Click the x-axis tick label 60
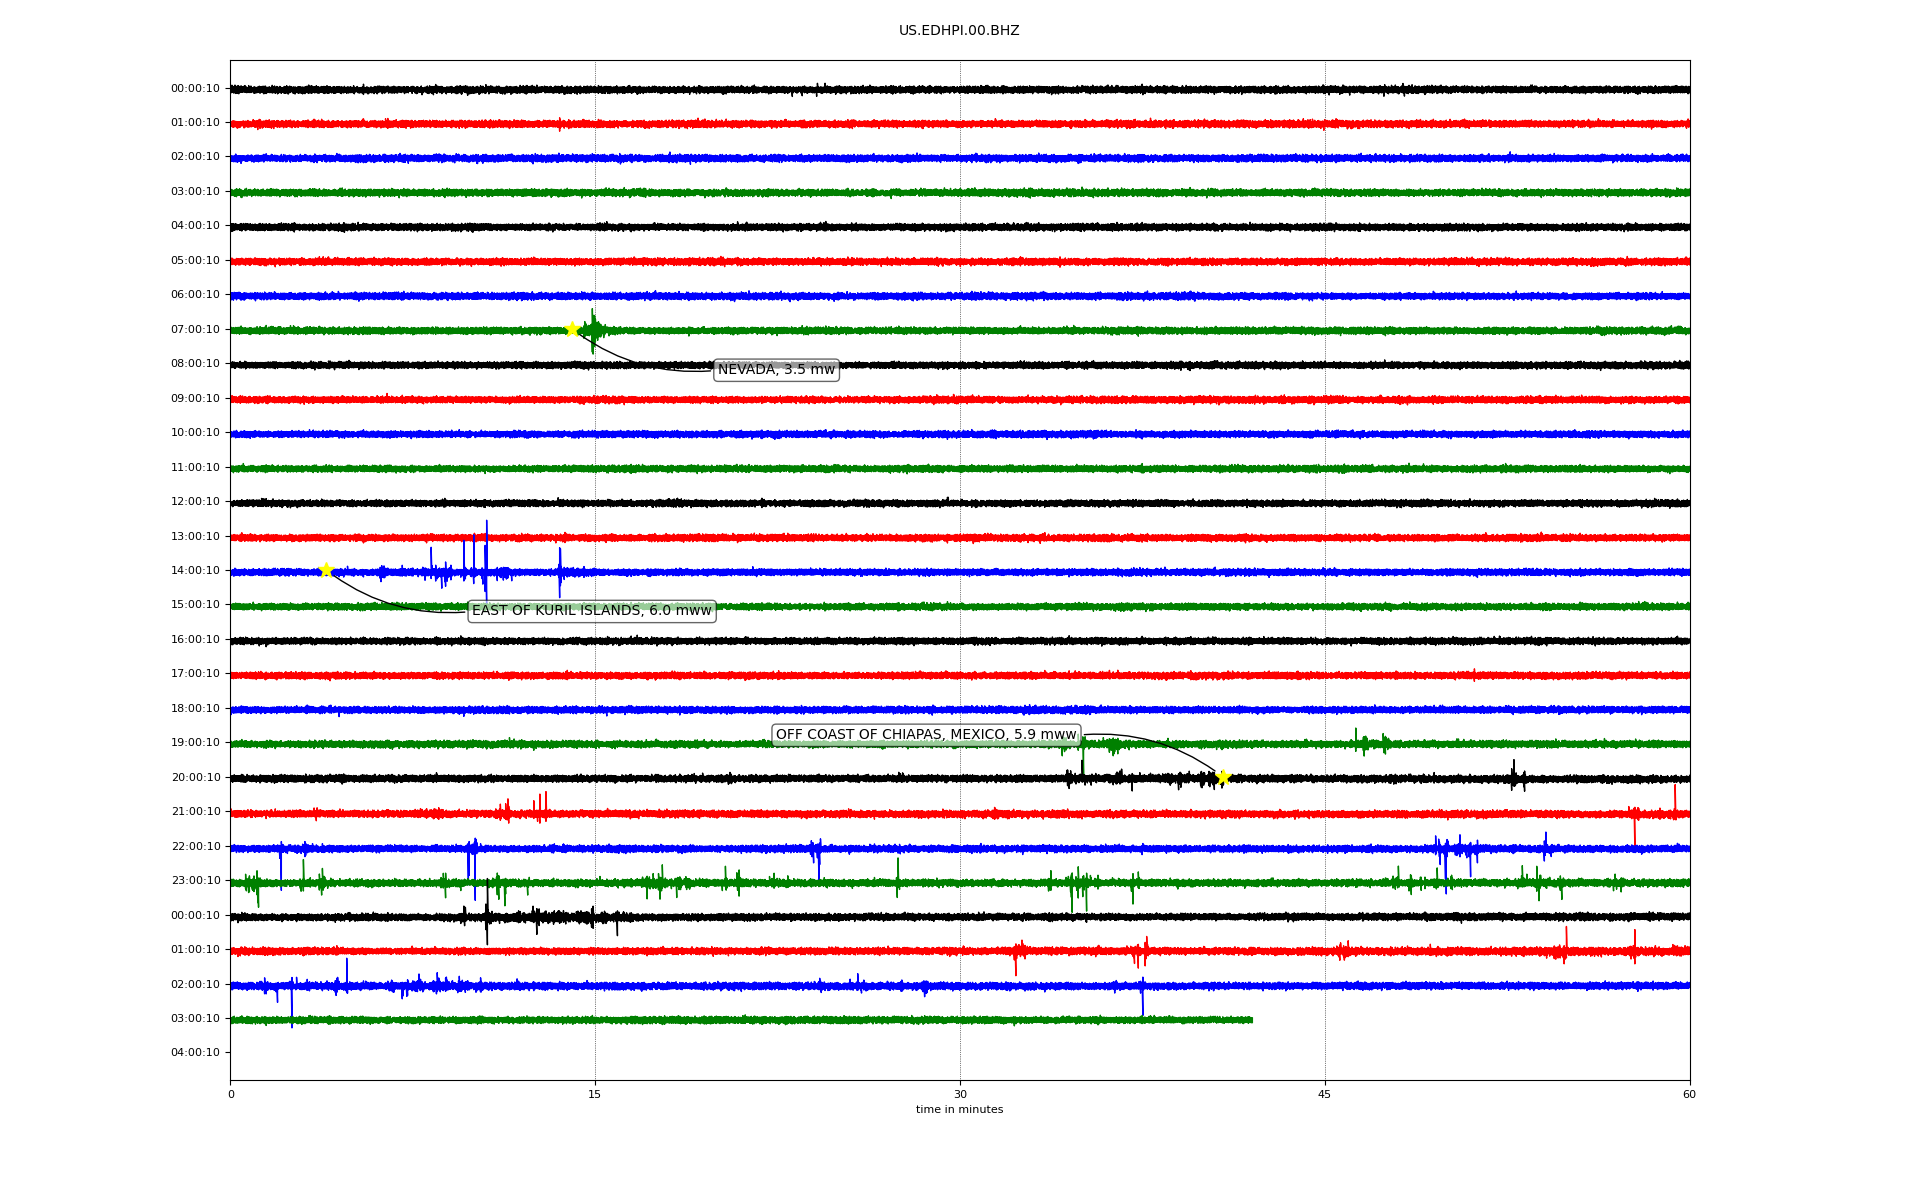 tap(1689, 1094)
